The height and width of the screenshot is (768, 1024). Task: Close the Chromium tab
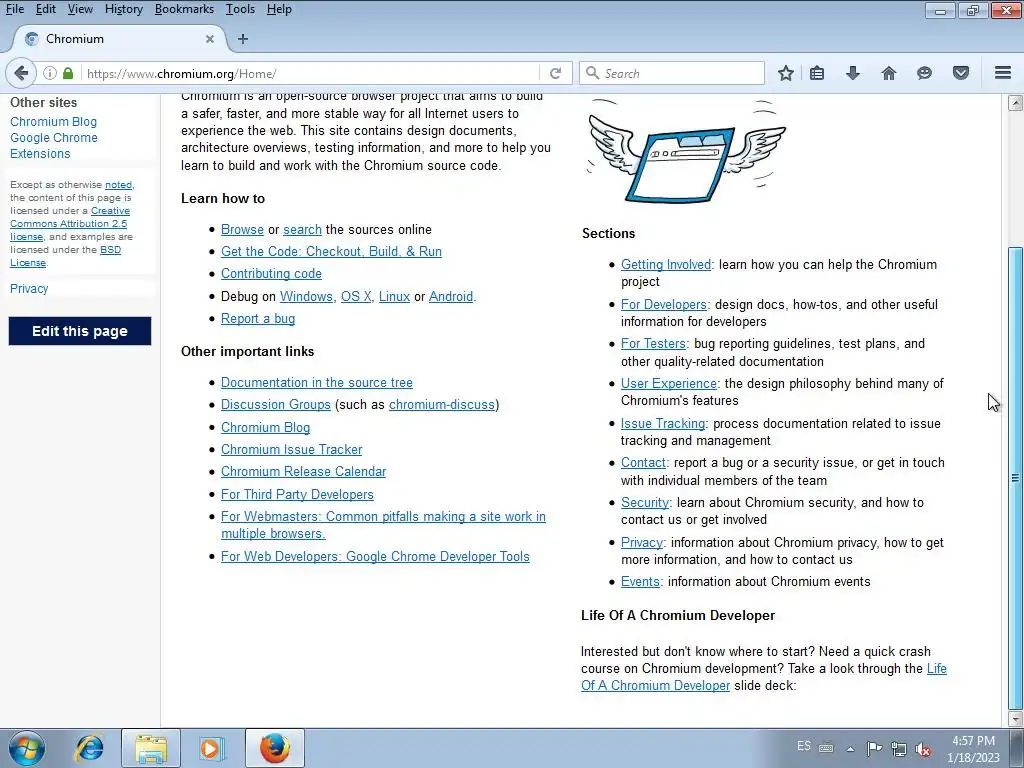[210, 39]
